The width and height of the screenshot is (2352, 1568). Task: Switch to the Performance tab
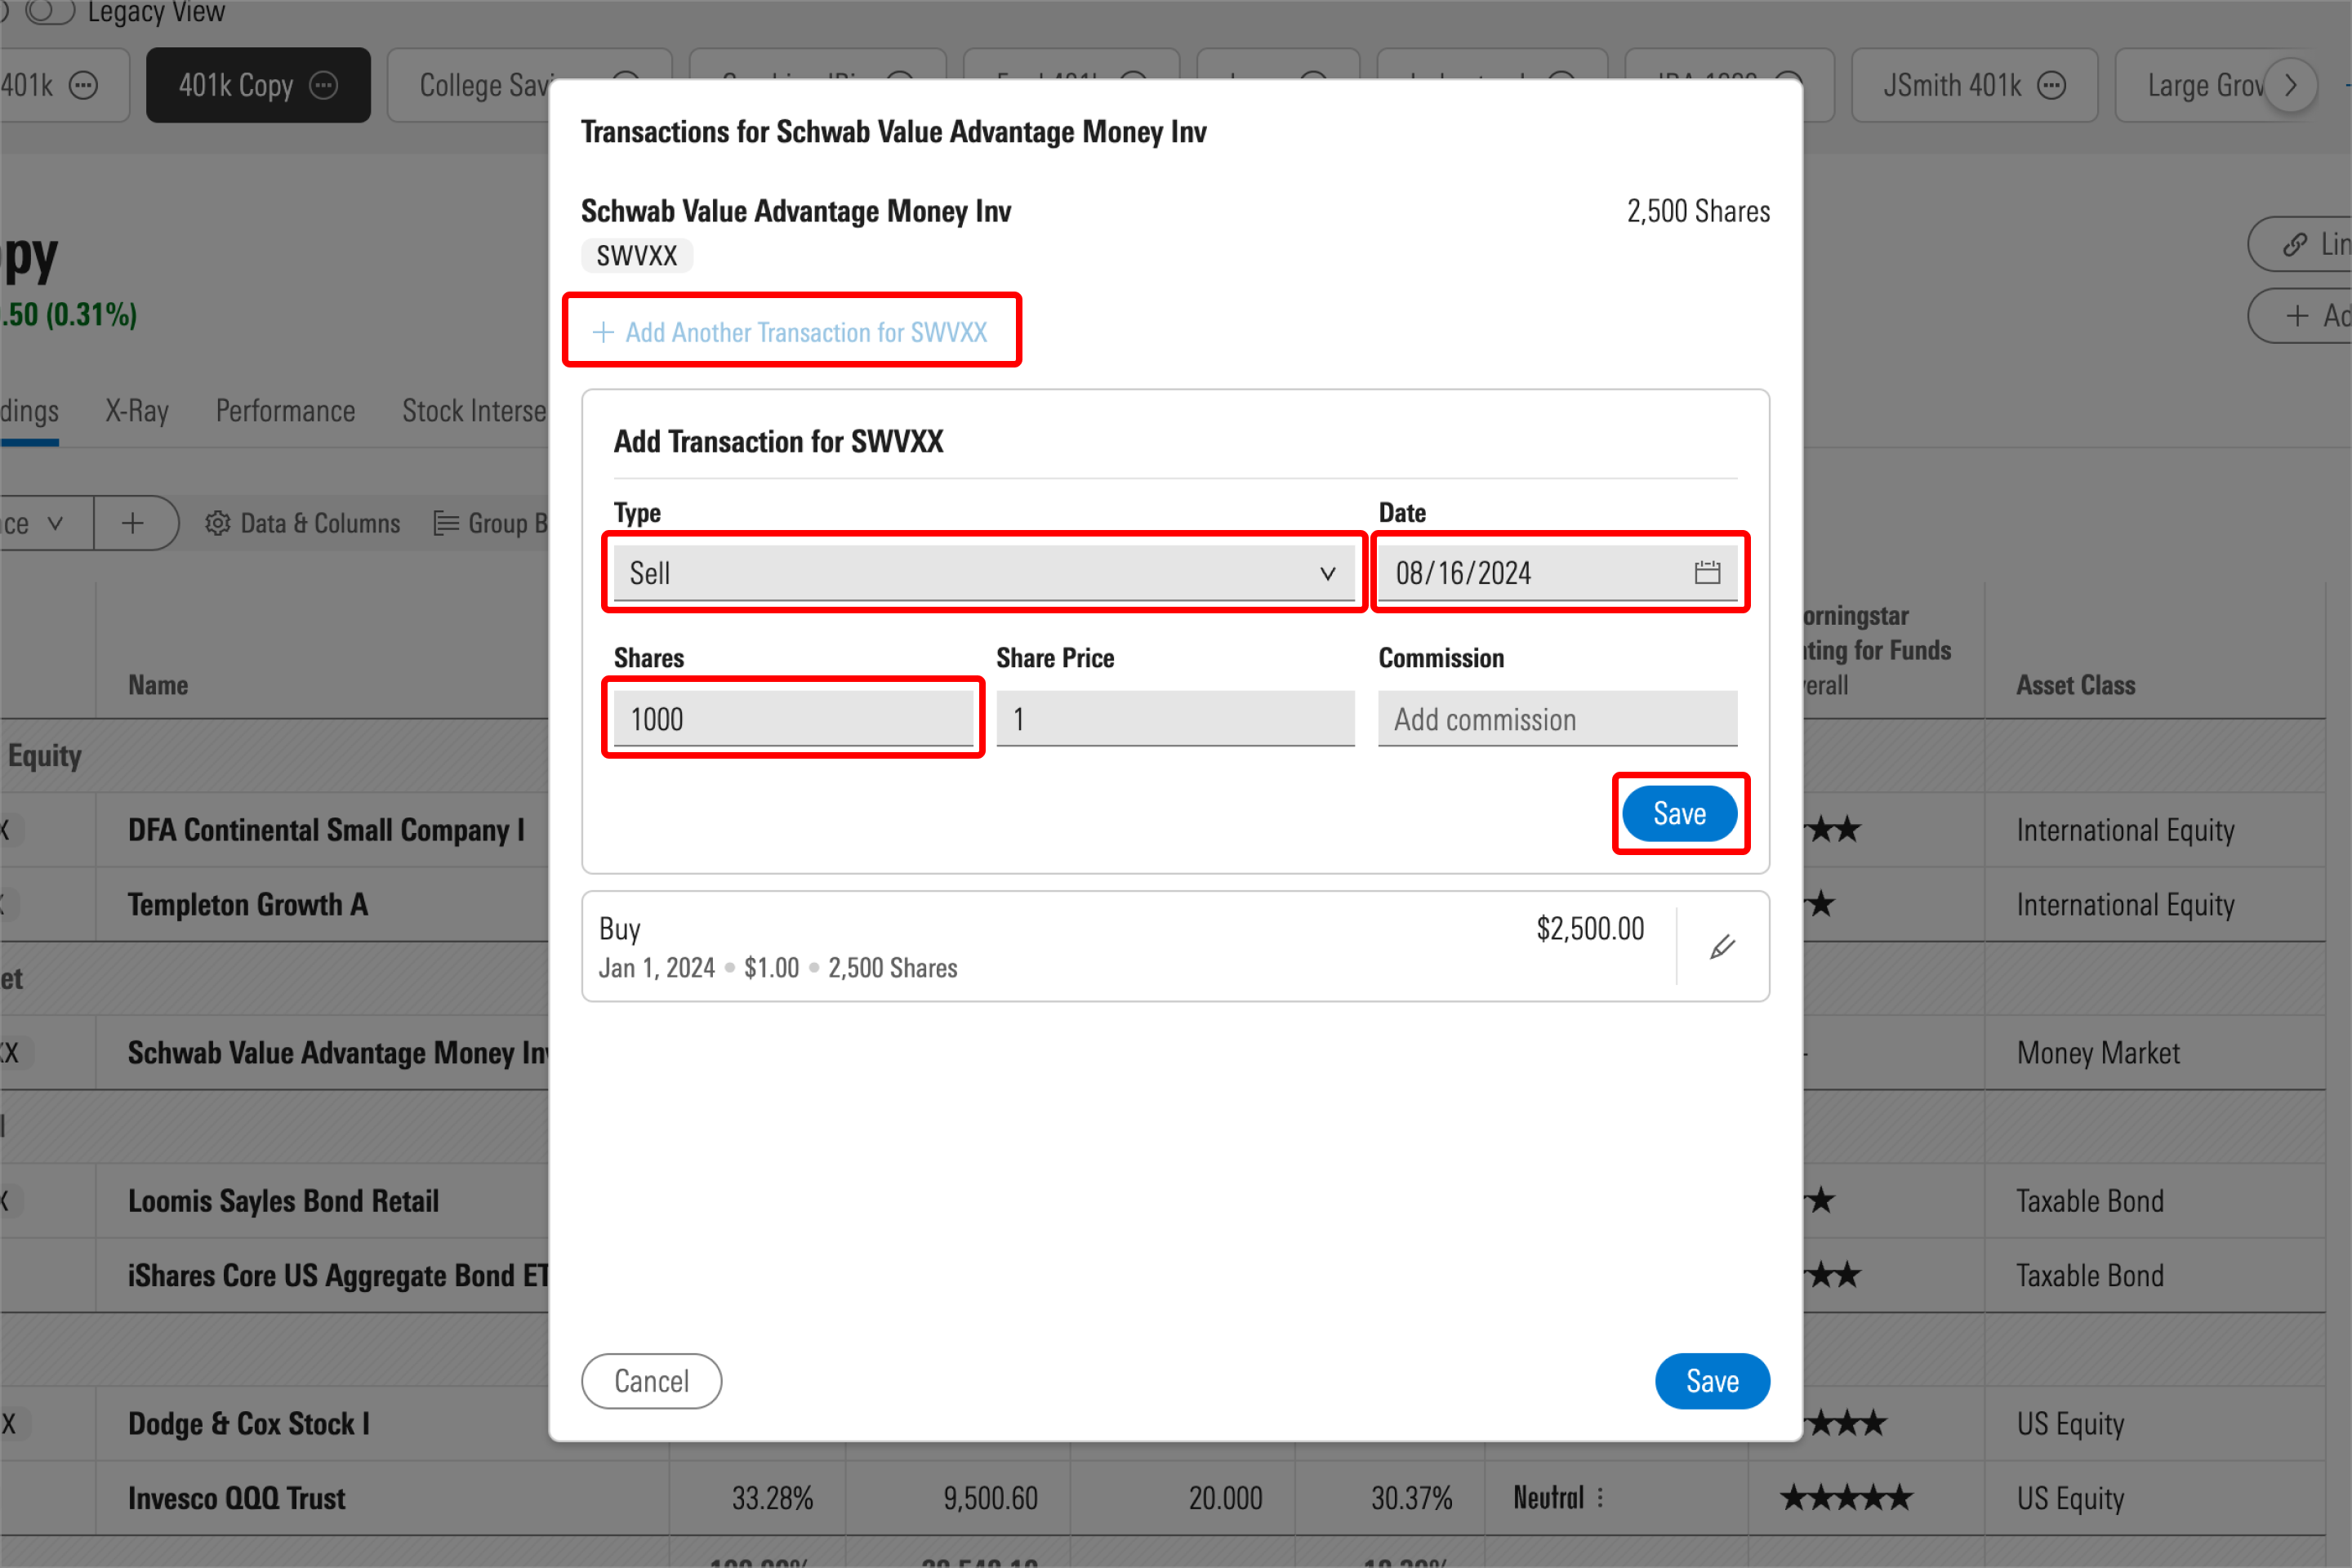(x=285, y=411)
